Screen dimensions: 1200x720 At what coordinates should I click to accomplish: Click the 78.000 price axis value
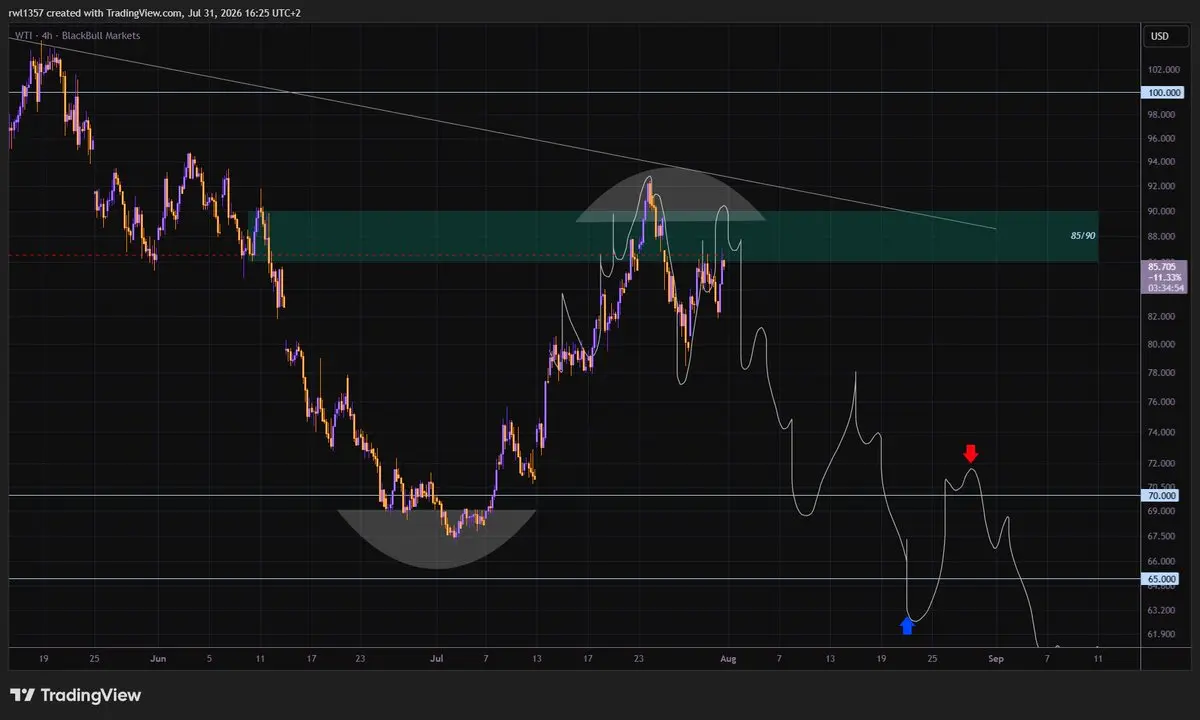point(1163,373)
